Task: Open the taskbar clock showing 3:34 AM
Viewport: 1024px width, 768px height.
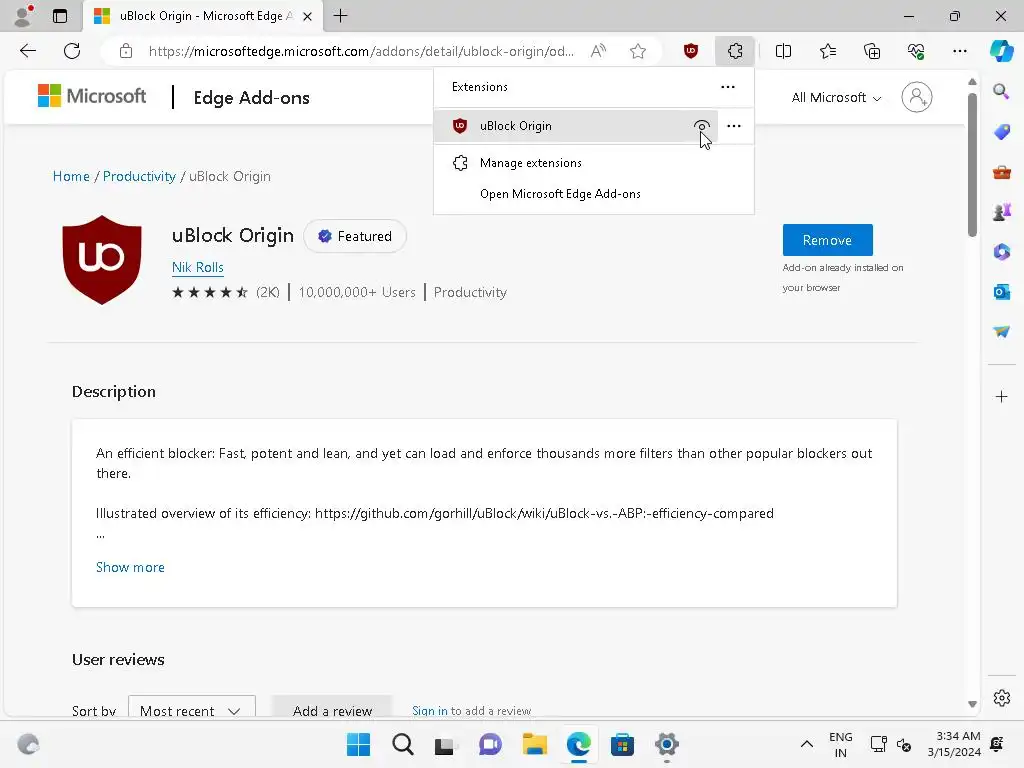Action: click(954, 744)
